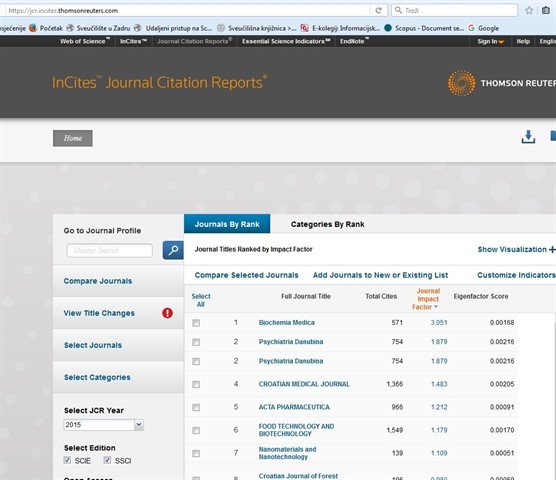Click Select All in the table header
Screen dimensions: 556x480
201,300
